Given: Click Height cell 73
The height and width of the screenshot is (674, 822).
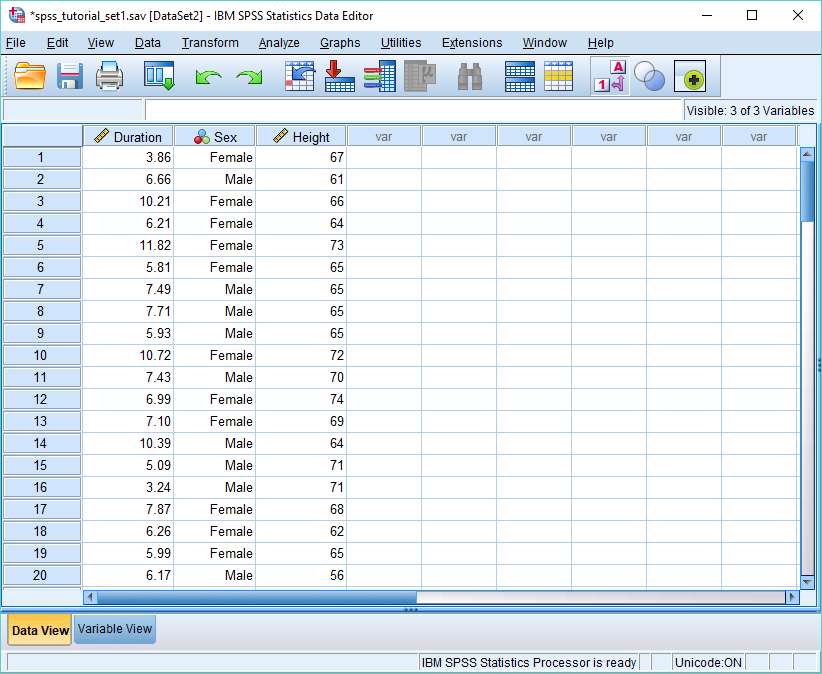Looking at the screenshot, I should point(301,245).
